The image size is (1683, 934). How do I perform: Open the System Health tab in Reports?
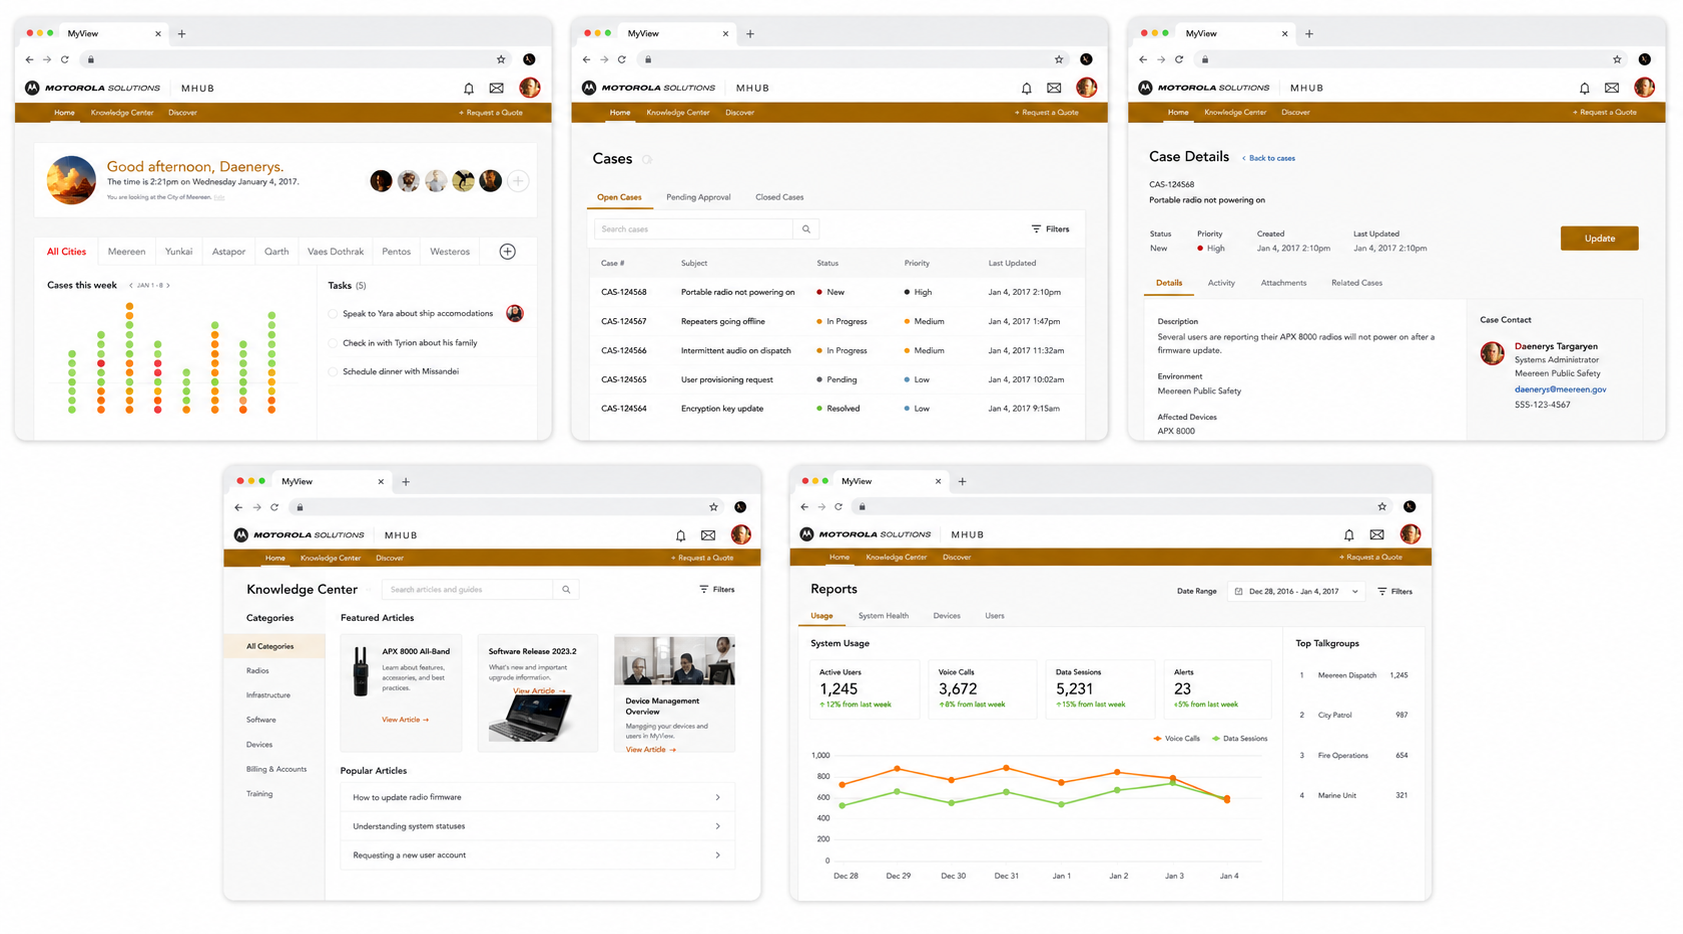883,616
